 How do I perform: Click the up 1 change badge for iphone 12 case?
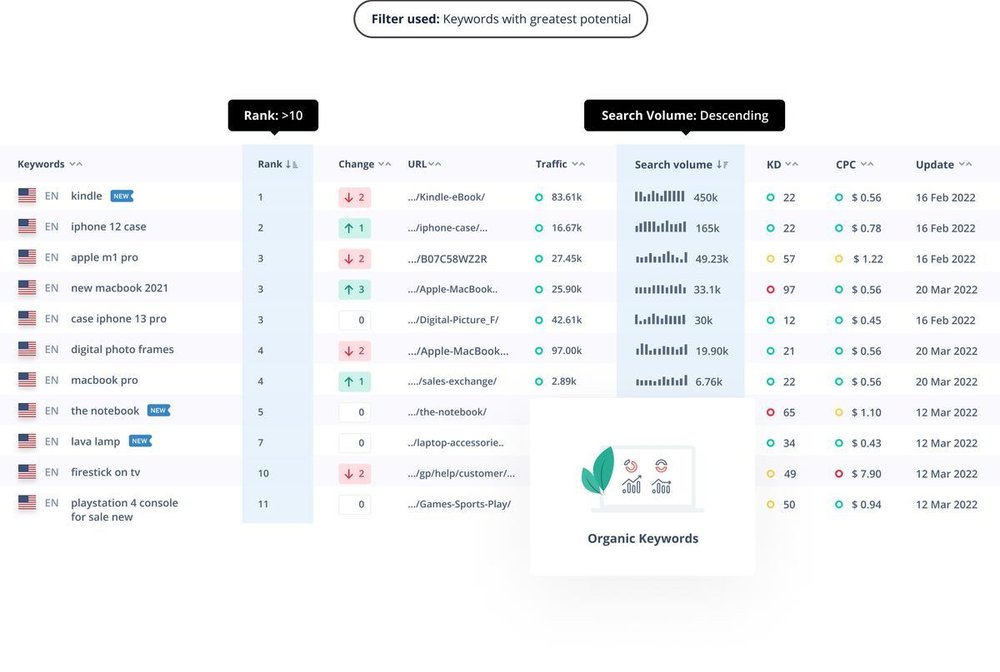coord(355,228)
